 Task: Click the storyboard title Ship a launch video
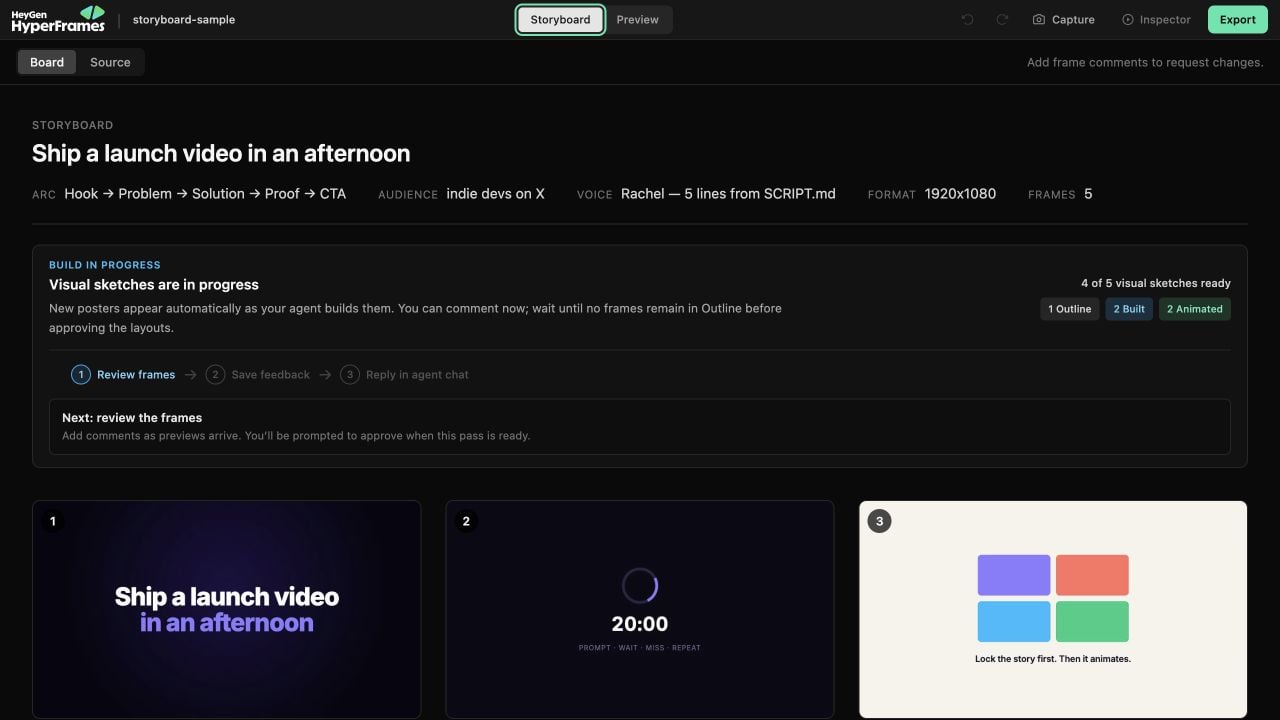click(x=221, y=153)
